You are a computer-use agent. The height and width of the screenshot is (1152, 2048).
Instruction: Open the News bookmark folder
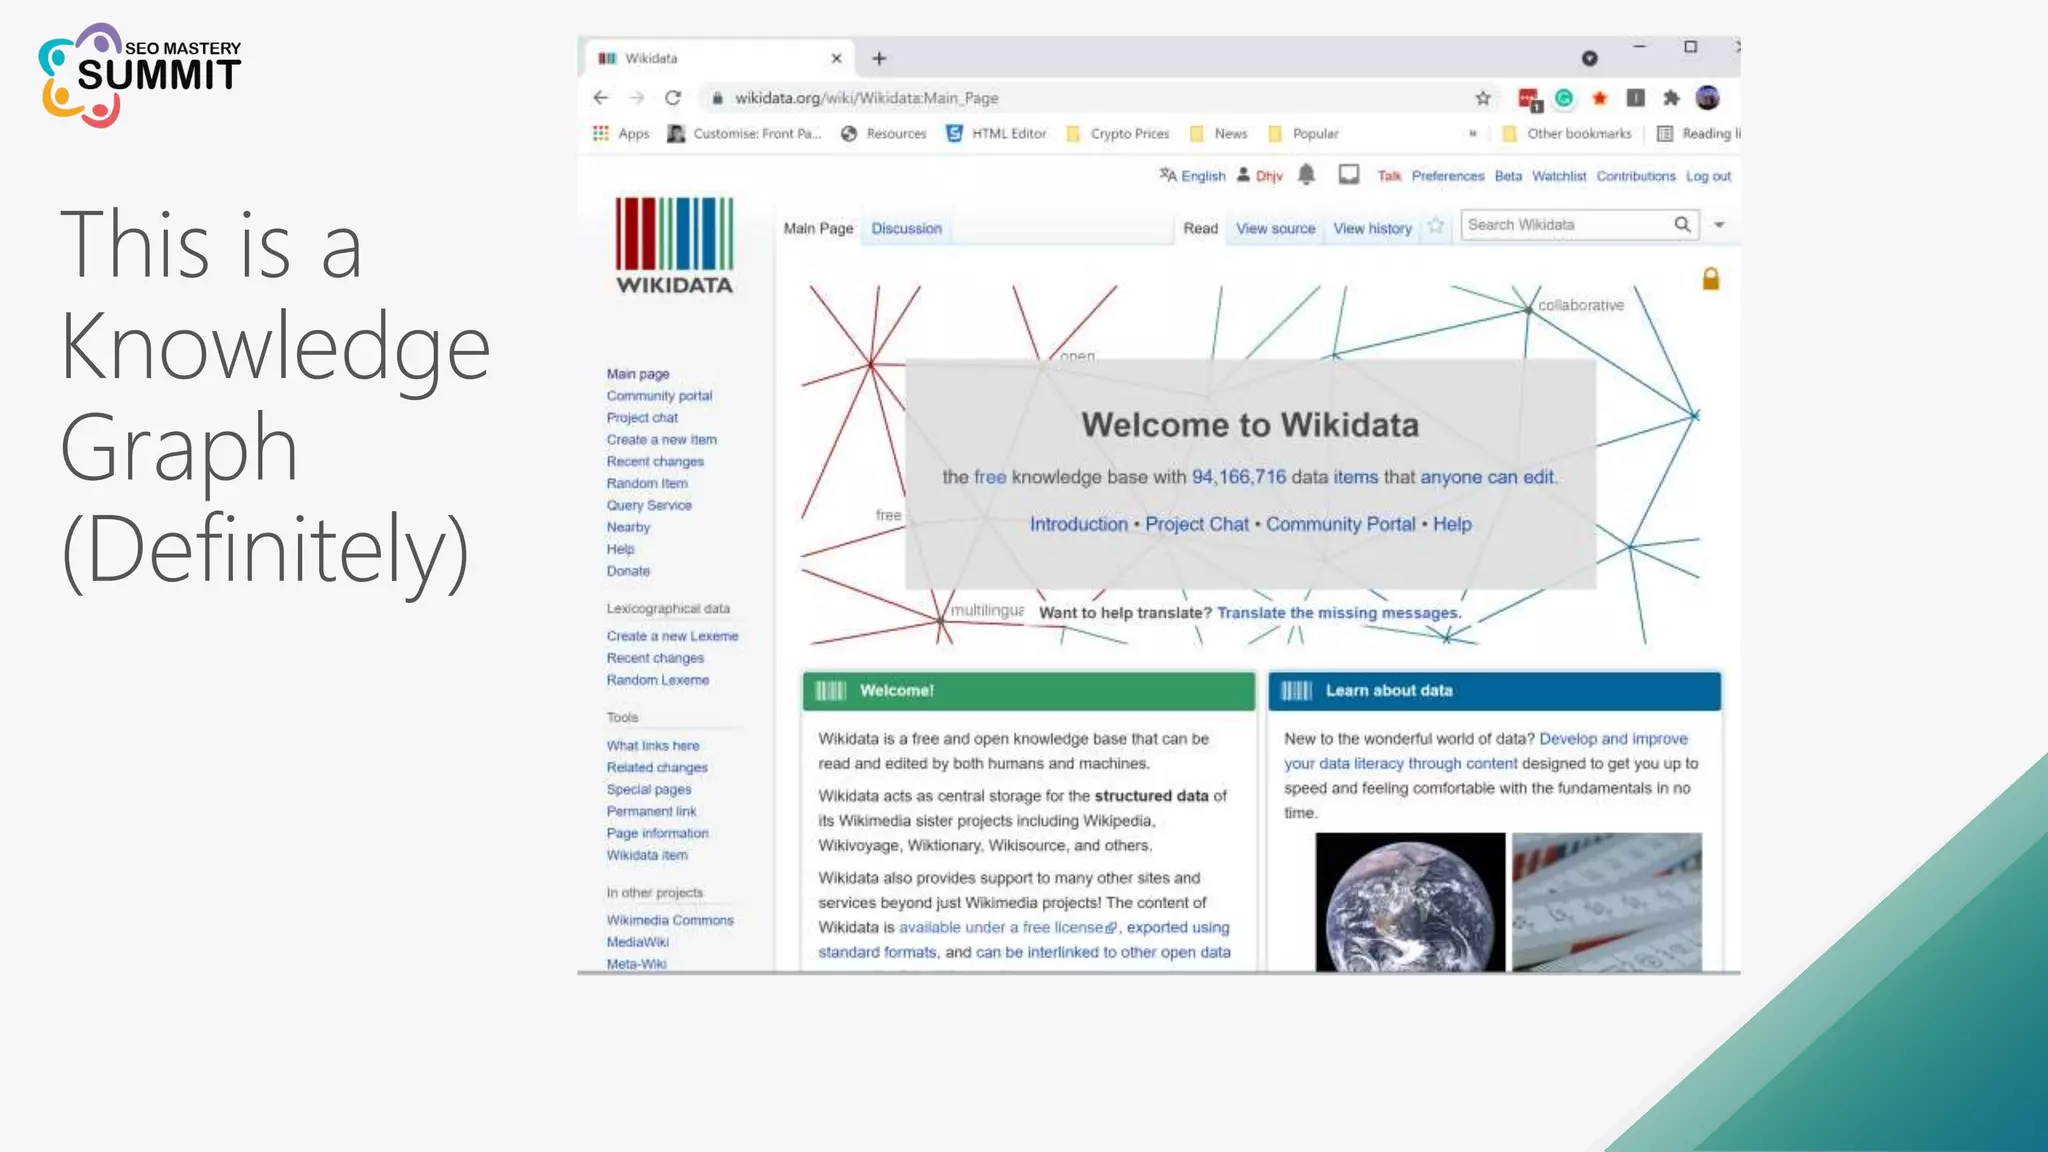point(1219,133)
